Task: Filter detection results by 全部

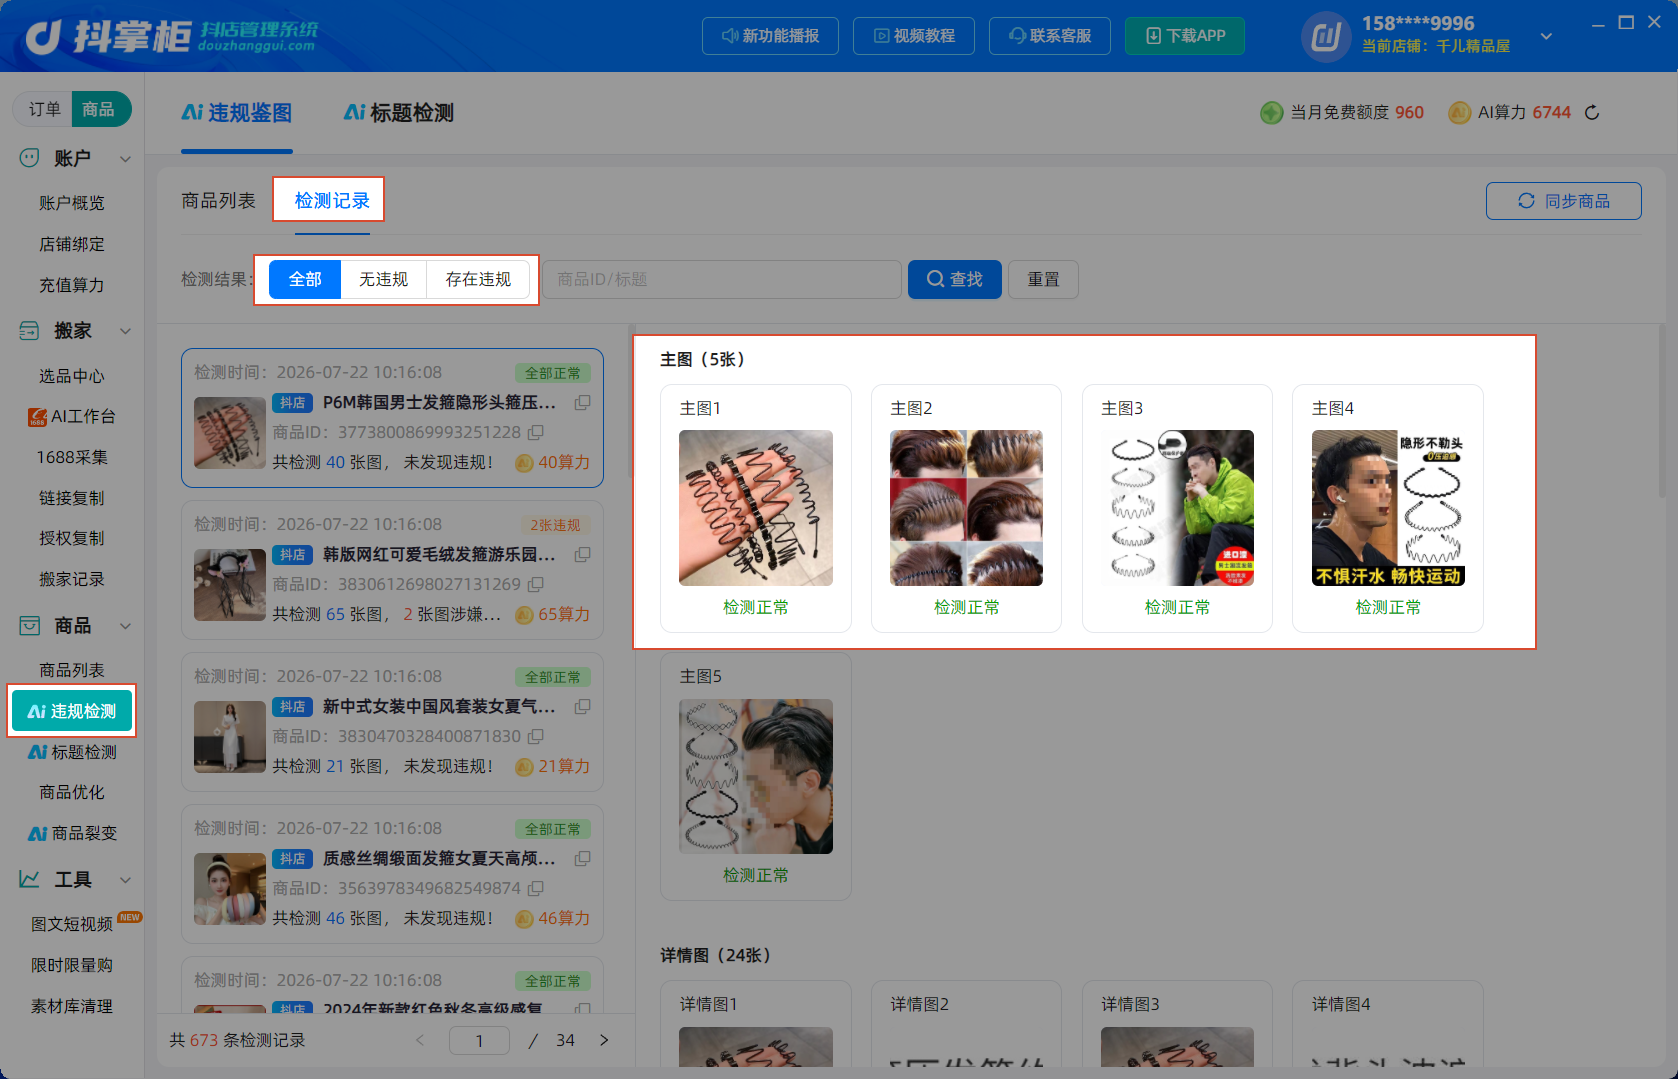Action: [x=305, y=279]
